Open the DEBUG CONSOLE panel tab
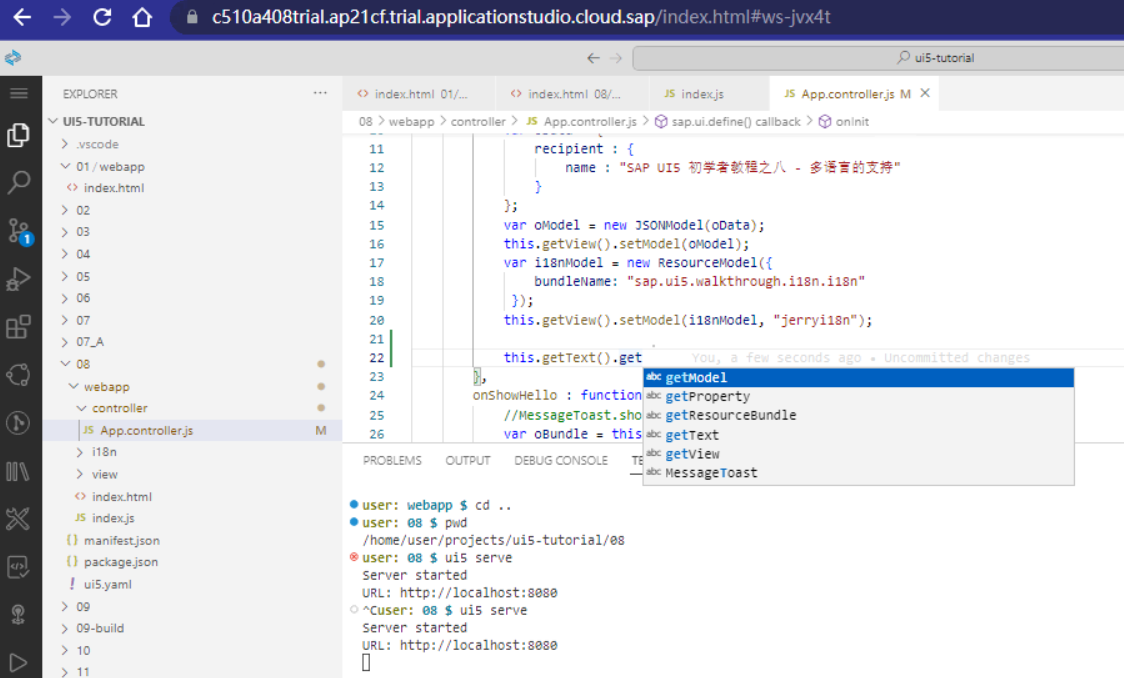 [561, 461]
